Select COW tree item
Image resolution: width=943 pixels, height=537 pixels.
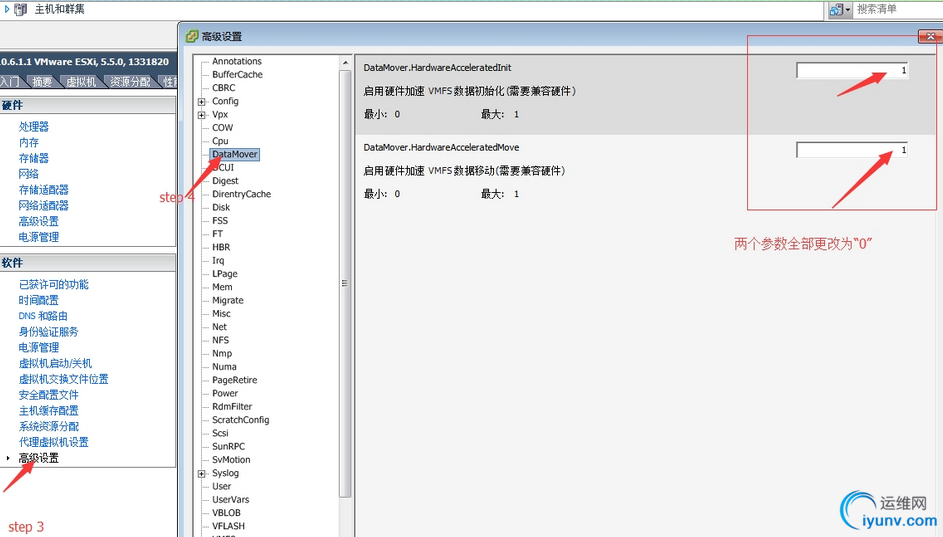(x=222, y=127)
